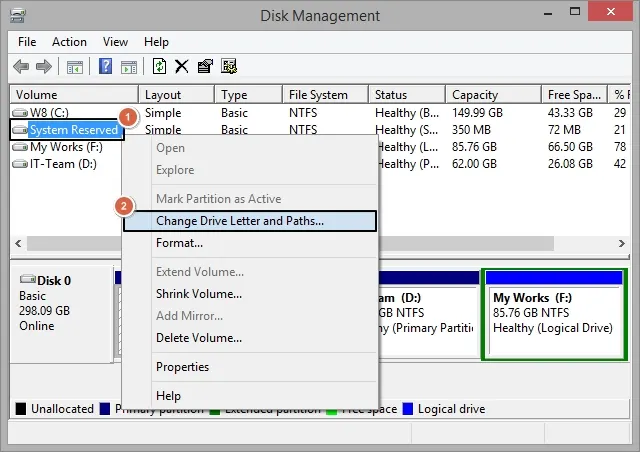Click the 62.00 GB capacity cell
Image resolution: width=640 pixels, height=452 pixels.
click(474, 164)
